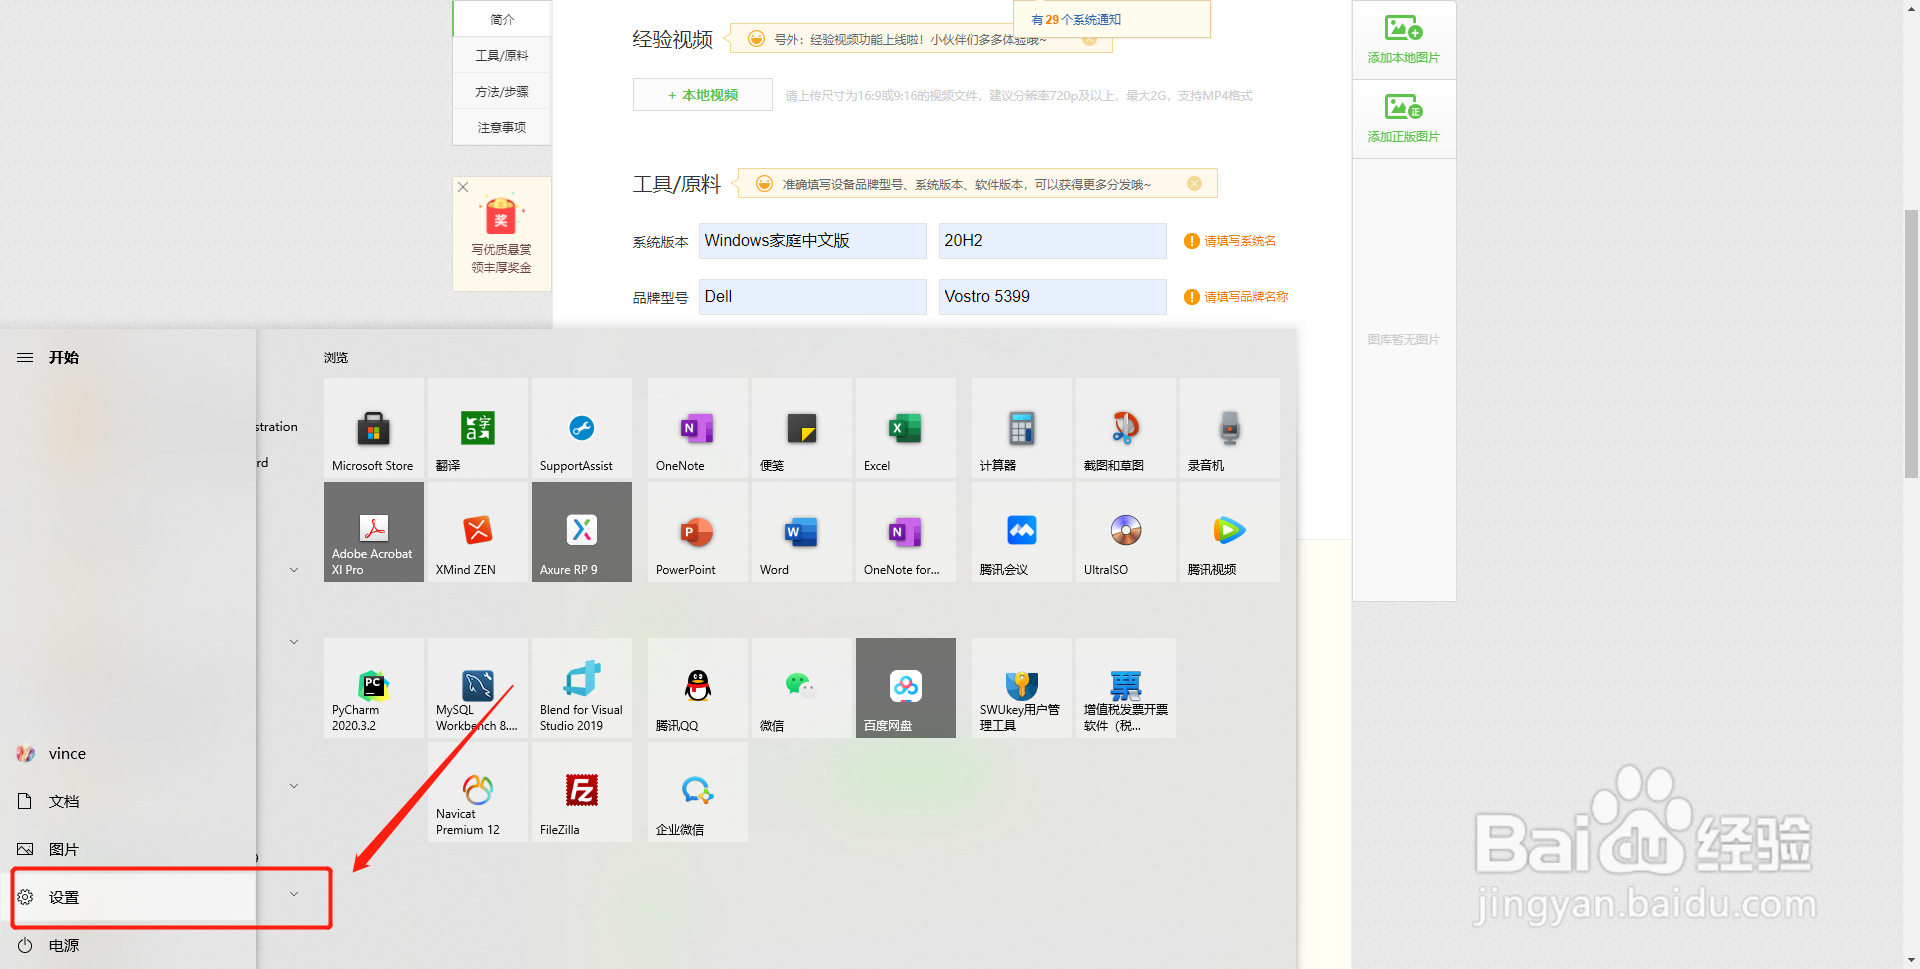Click 添加本地图片 in the right panel

pyautogui.click(x=1403, y=39)
